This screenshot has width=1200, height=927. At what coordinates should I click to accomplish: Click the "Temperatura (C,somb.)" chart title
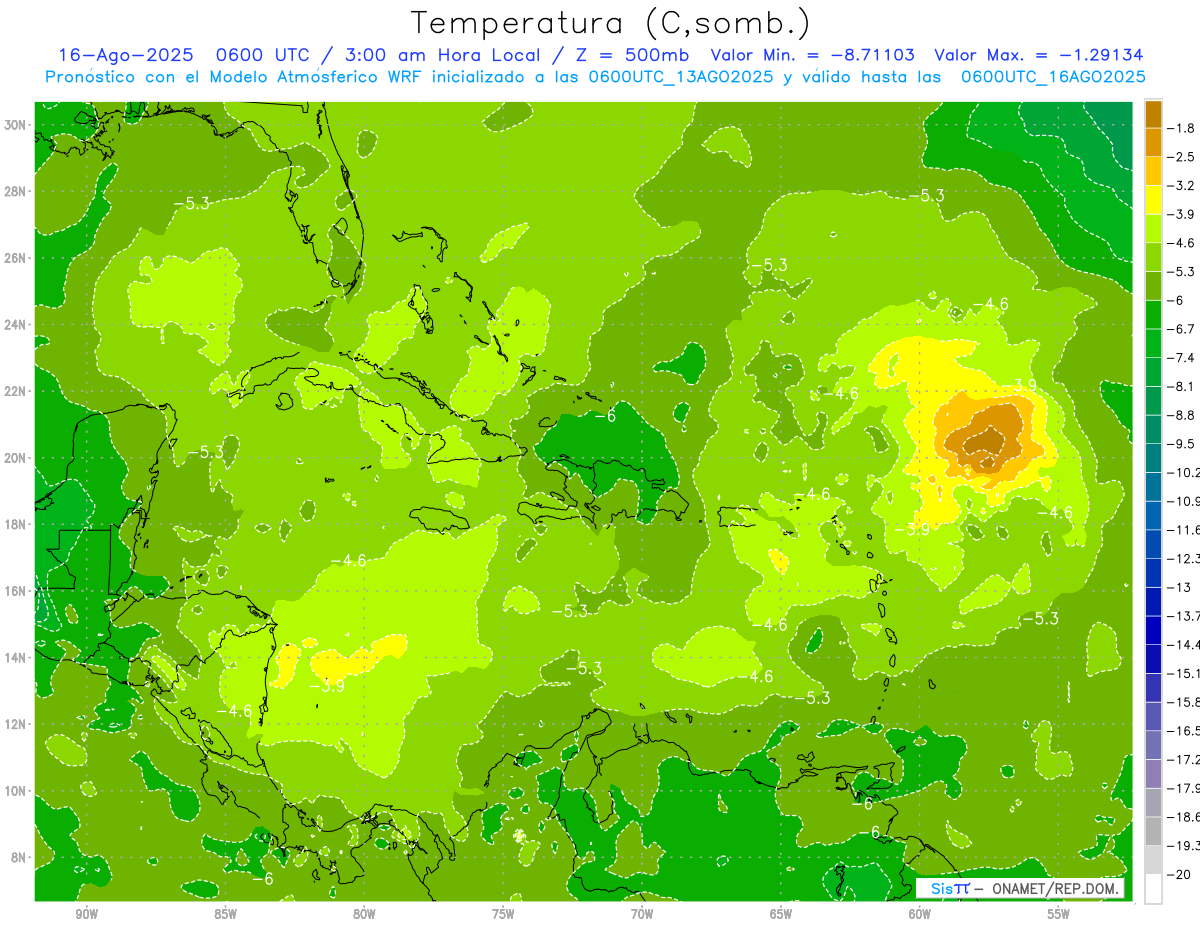tap(611, 23)
